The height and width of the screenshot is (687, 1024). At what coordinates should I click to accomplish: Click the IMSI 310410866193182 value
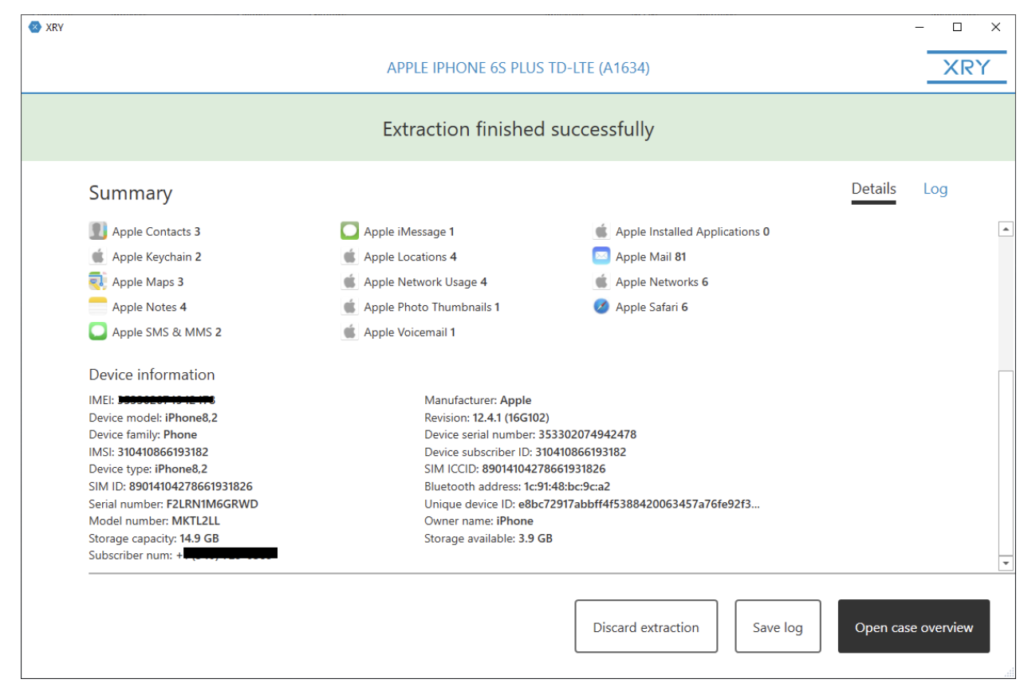163,452
